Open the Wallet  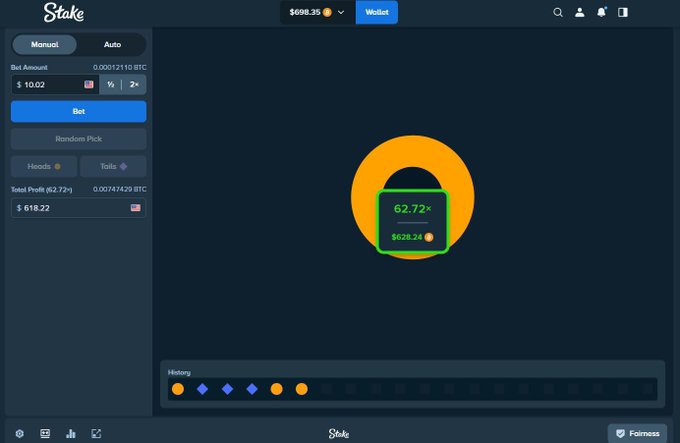[376, 12]
